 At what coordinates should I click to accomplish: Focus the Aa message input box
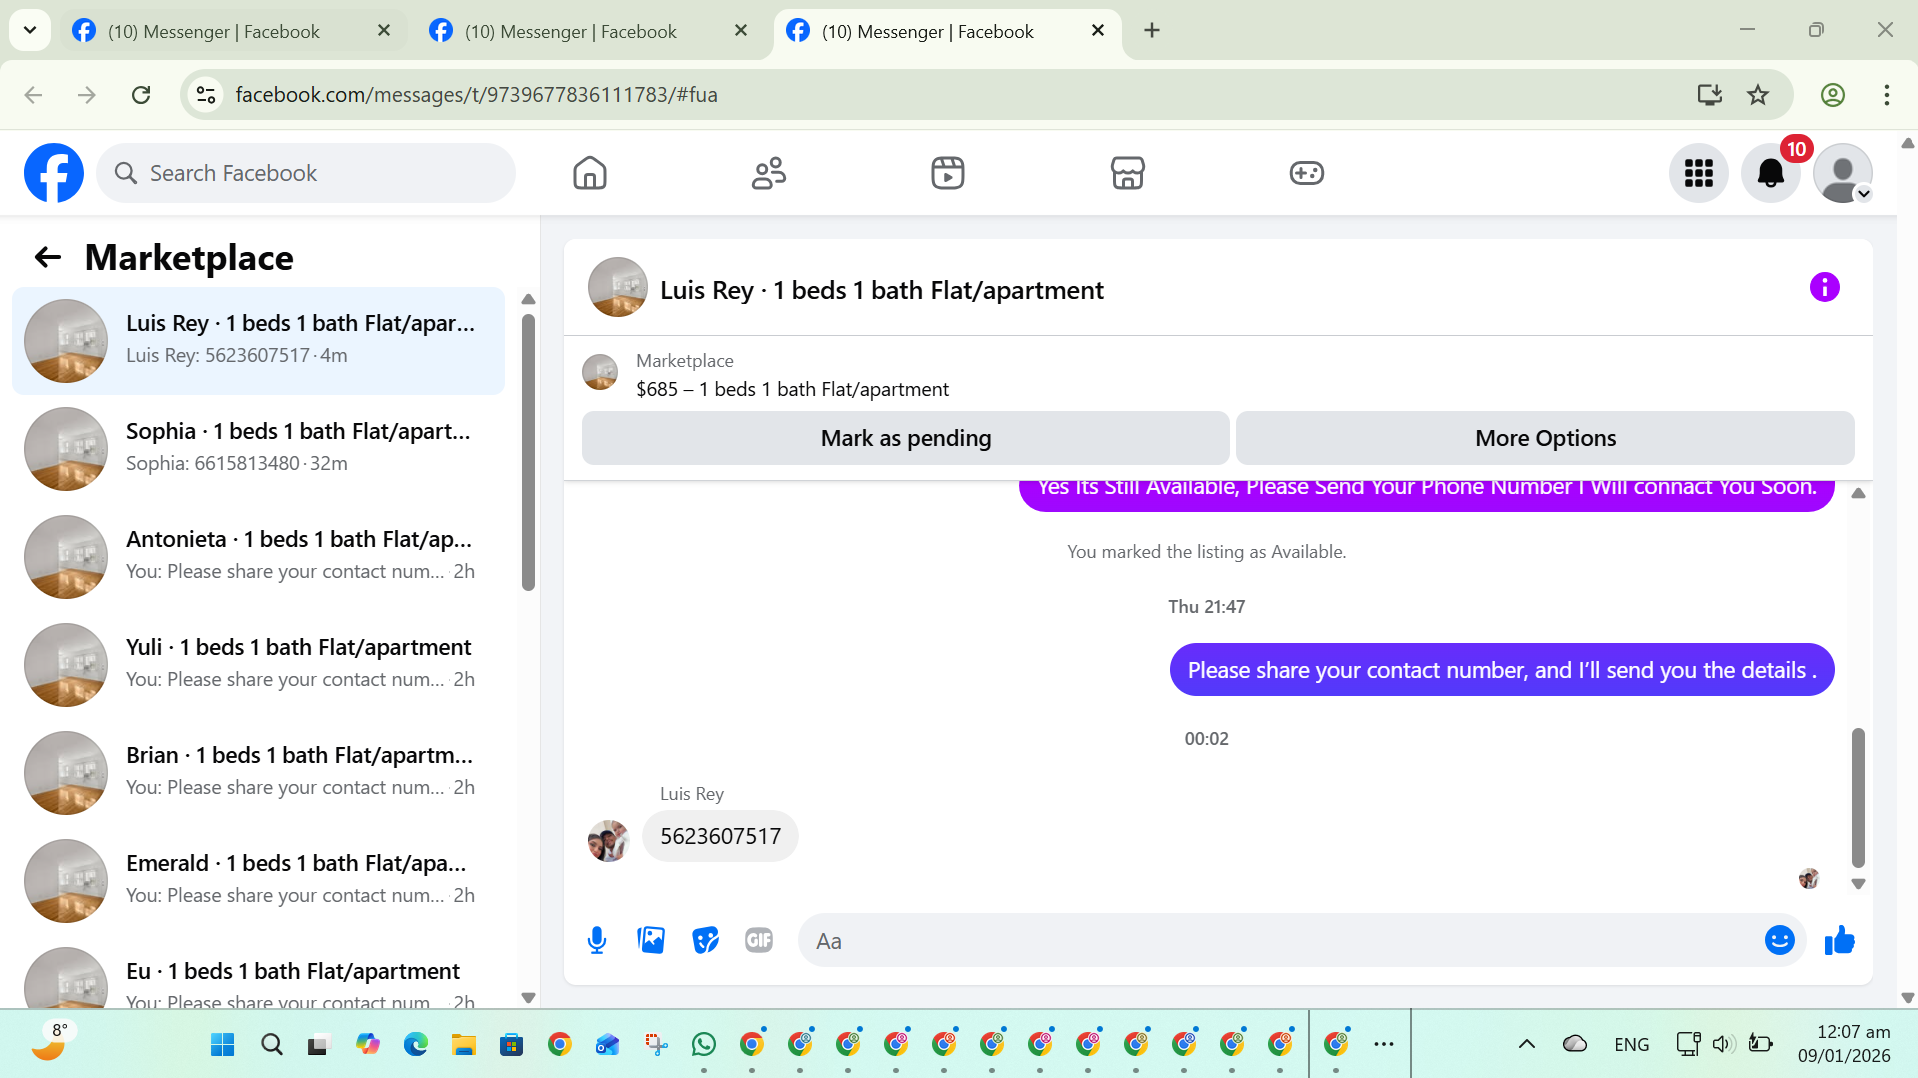click(1302, 941)
